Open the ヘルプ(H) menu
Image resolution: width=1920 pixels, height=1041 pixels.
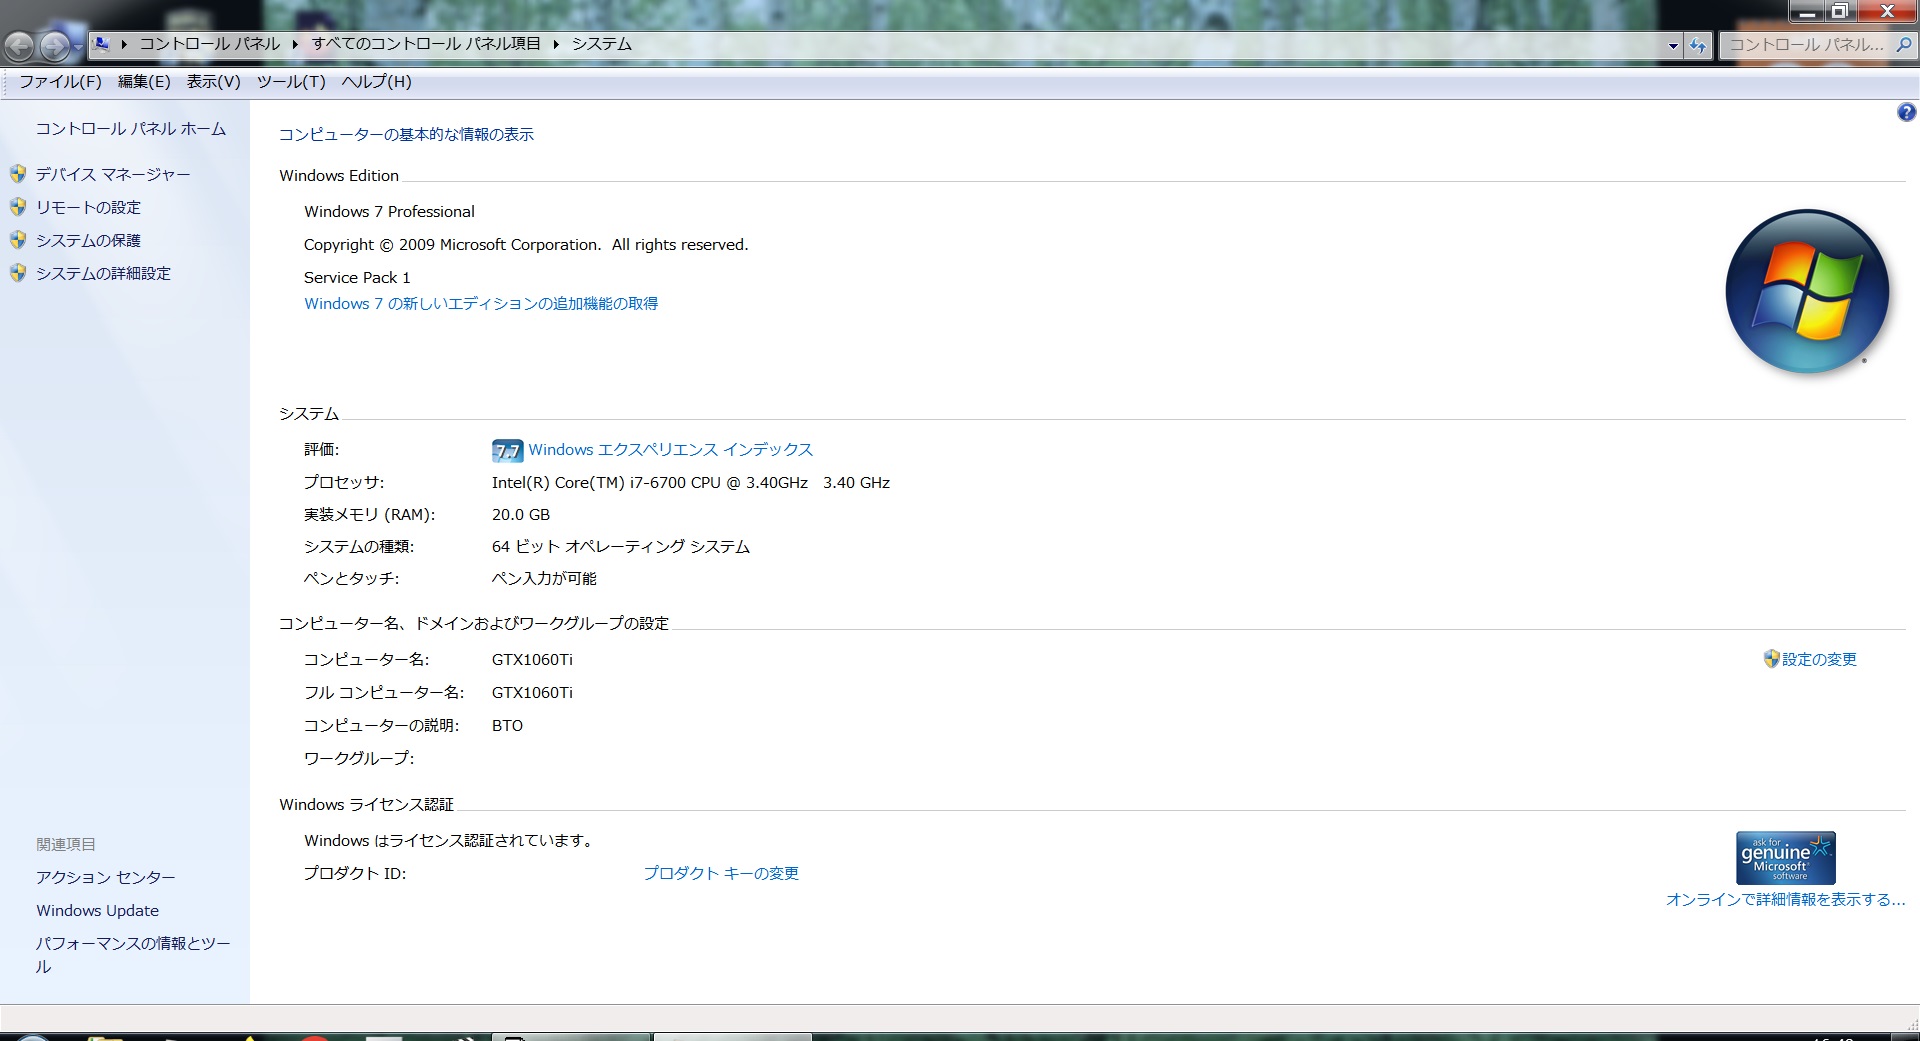[376, 82]
